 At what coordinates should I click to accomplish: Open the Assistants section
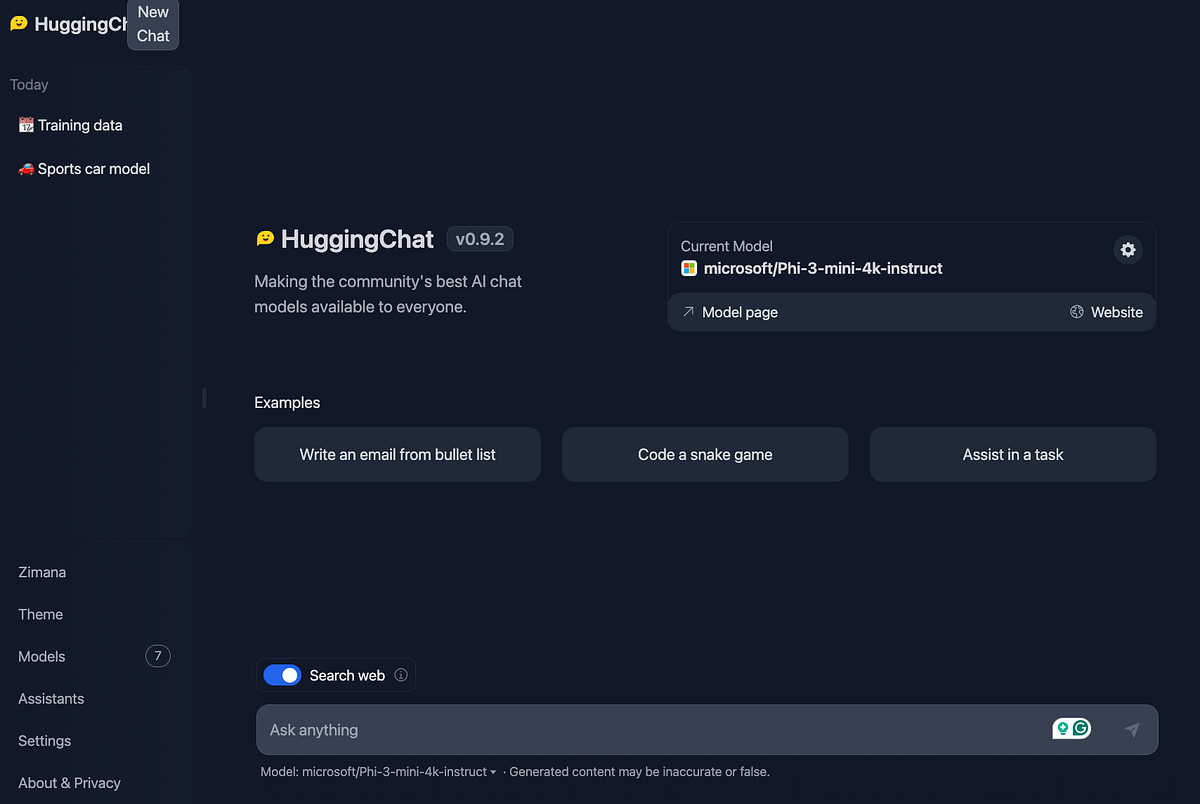[x=50, y=698]
